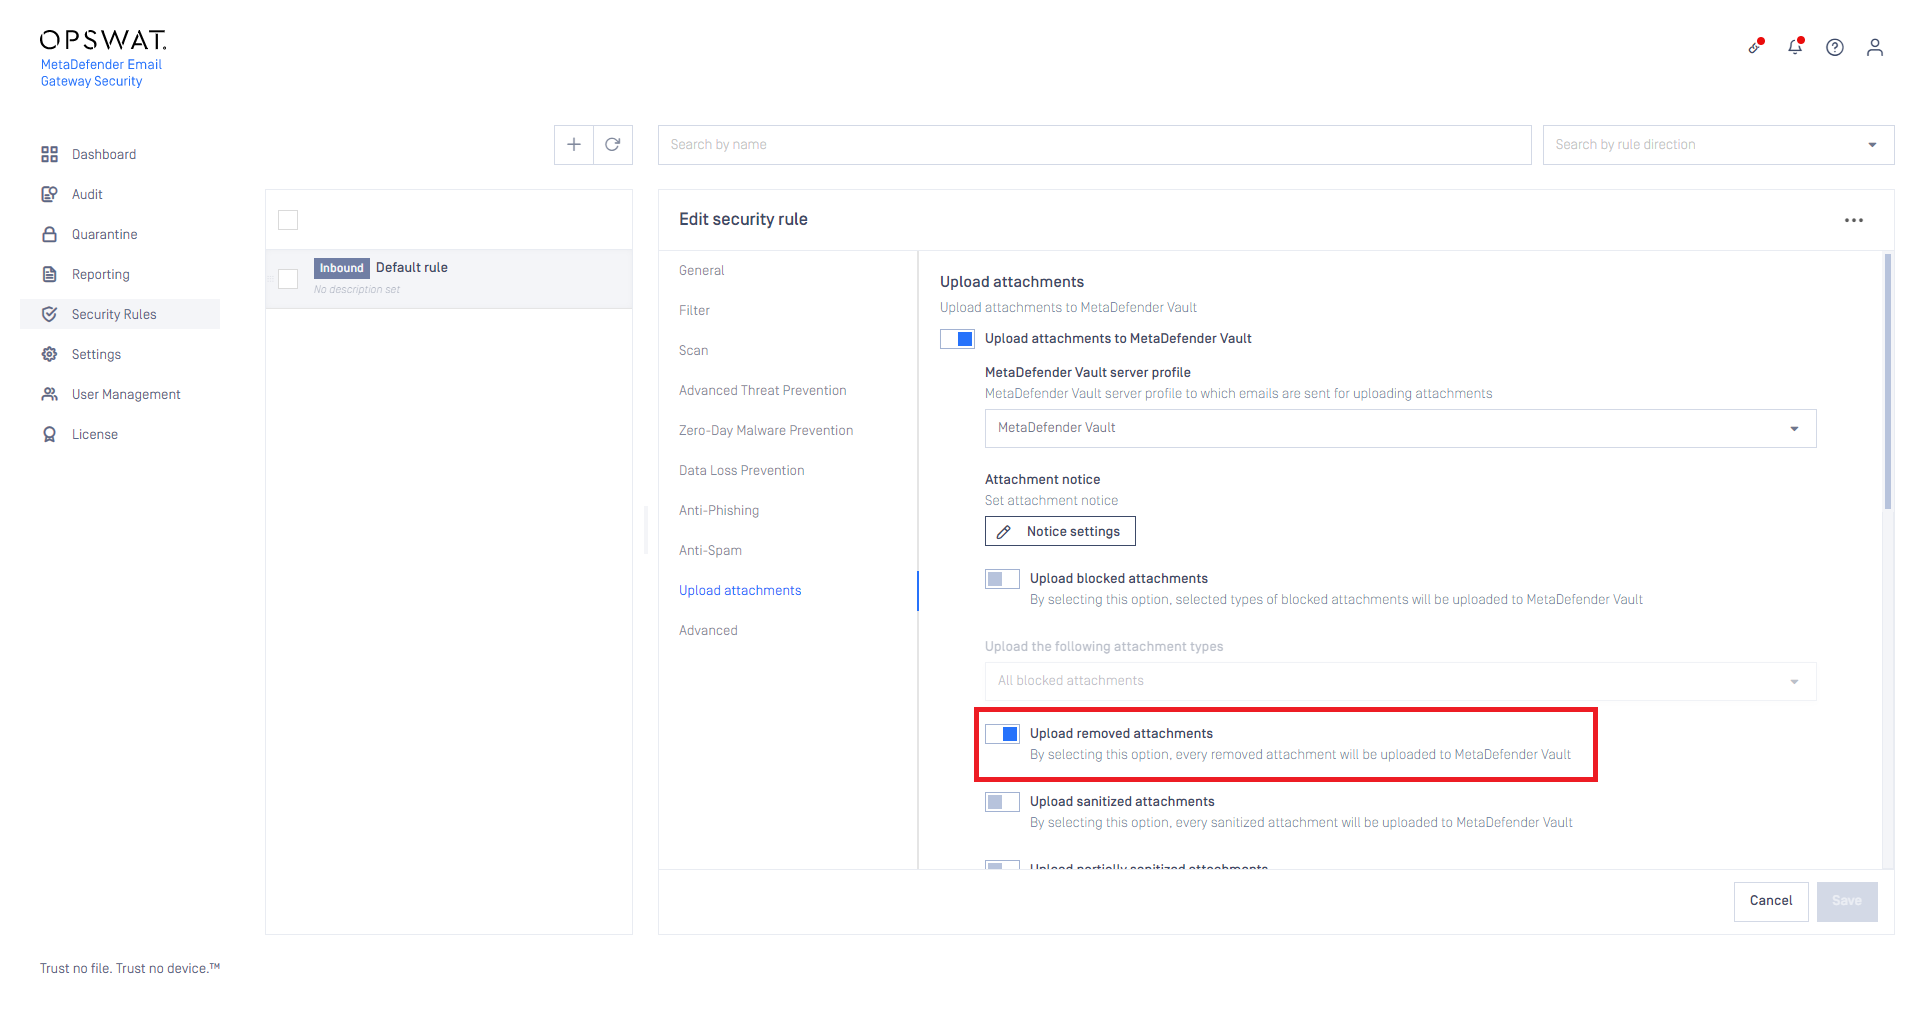Open the License page label
The height and width of the screenshot is (1010, 1920).
[x=95, y=434]
